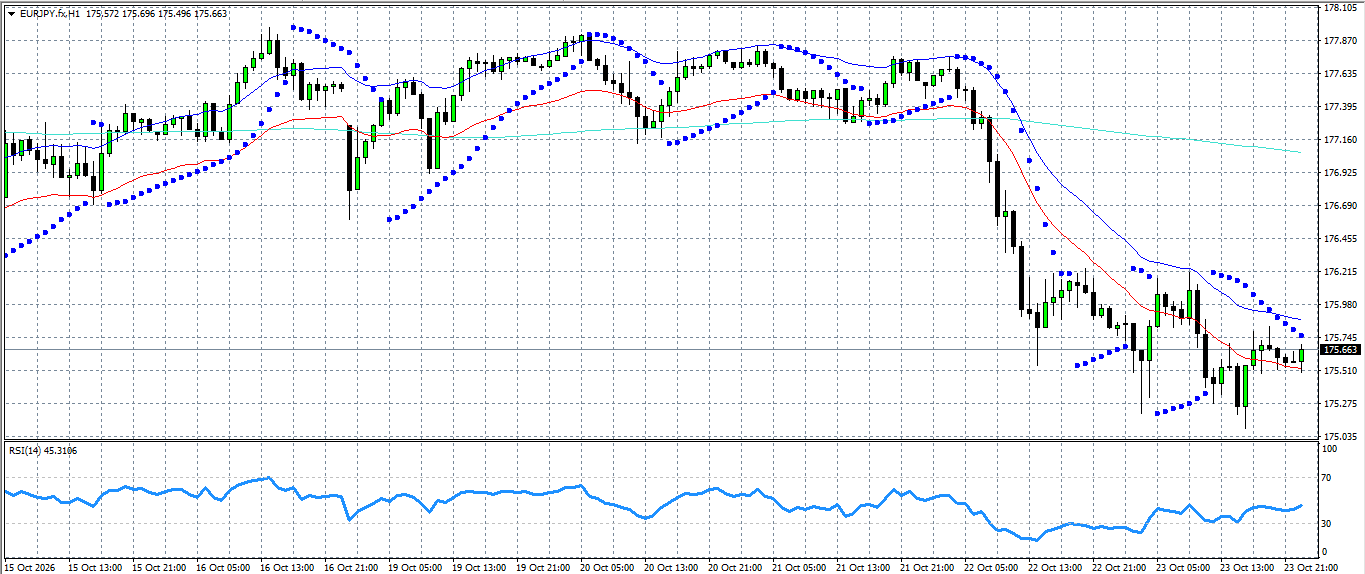Click the high price 175.696 in the header
Viewport: 1365px width, 574px height.
pos(139,14)
